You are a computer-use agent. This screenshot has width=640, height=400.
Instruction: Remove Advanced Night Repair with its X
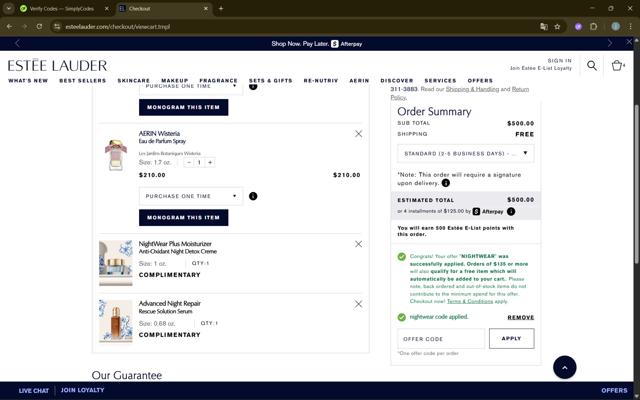pos(358,304)
